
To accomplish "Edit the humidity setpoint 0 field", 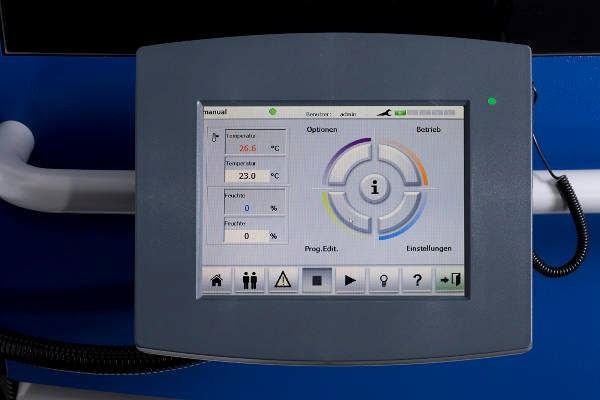I will pos(247,236).
